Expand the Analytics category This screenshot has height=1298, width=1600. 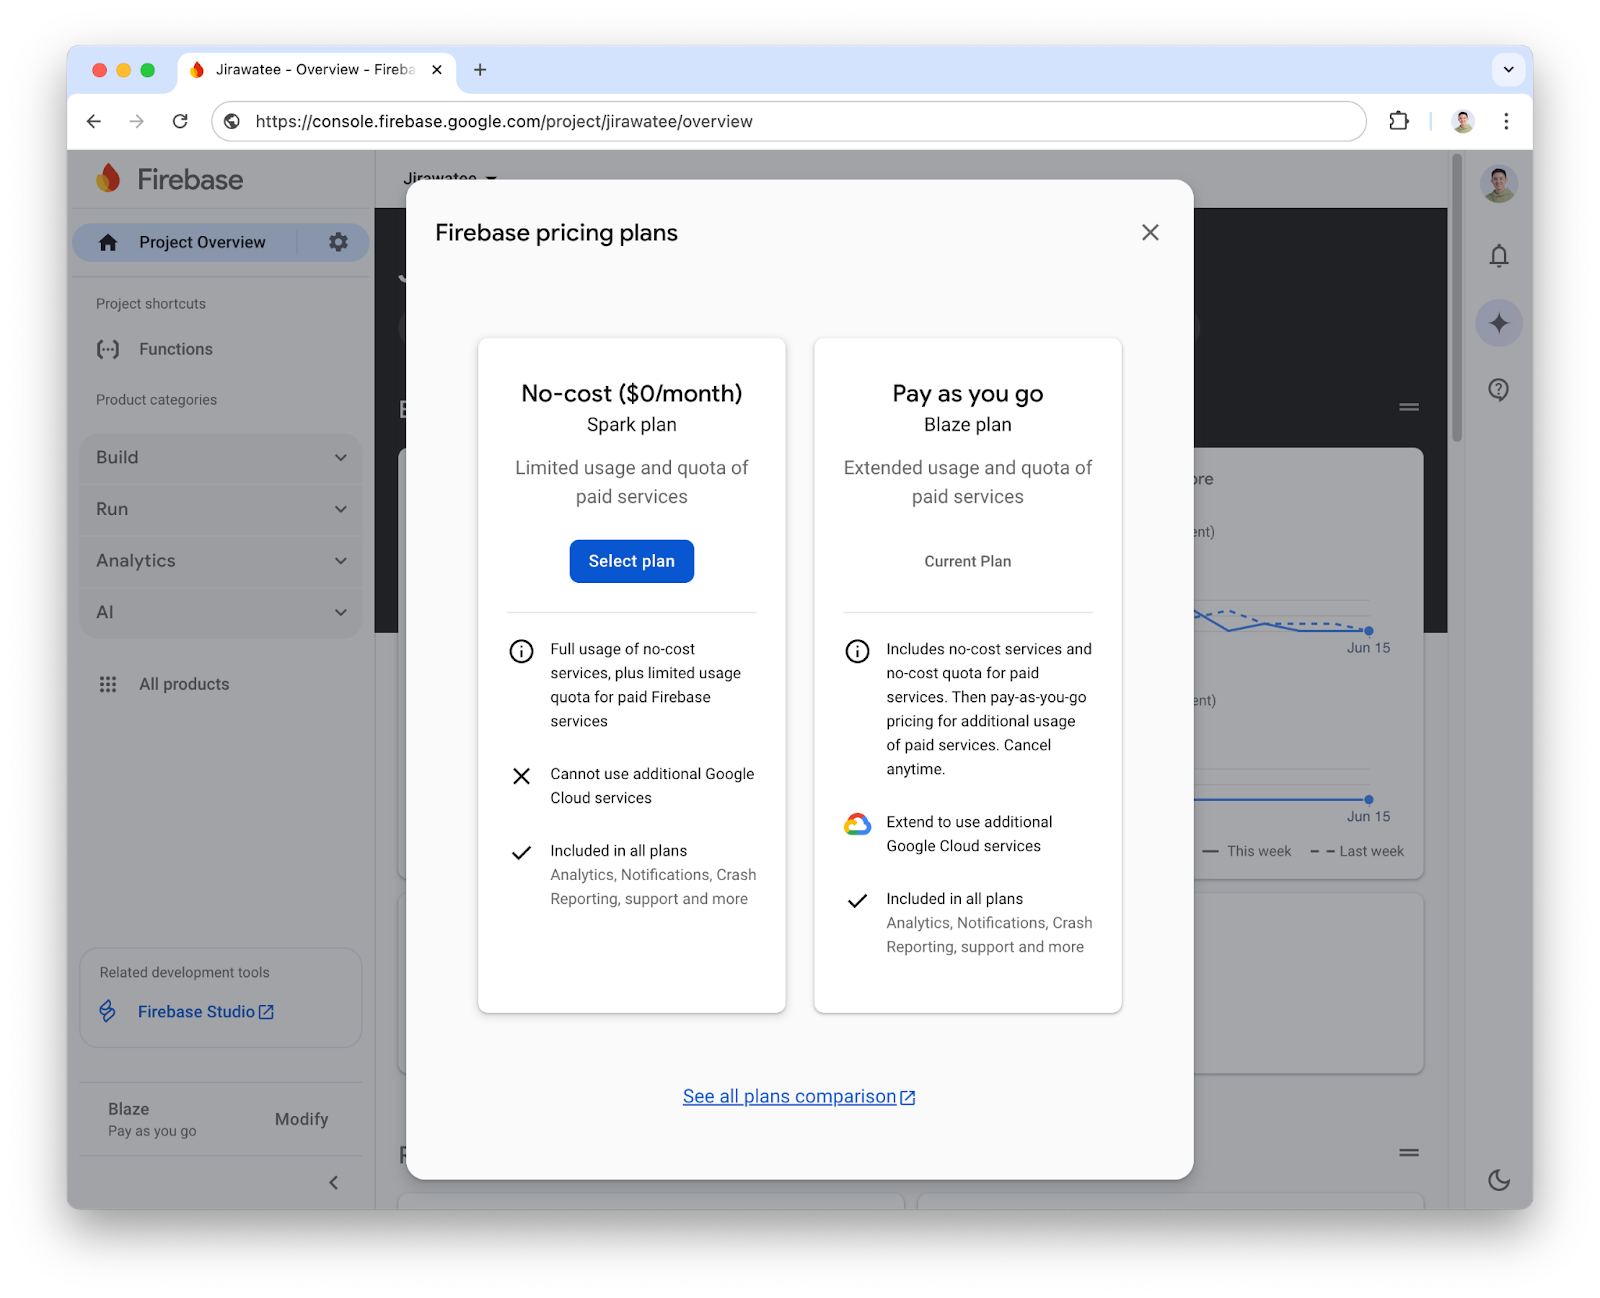tap(221, 561)
